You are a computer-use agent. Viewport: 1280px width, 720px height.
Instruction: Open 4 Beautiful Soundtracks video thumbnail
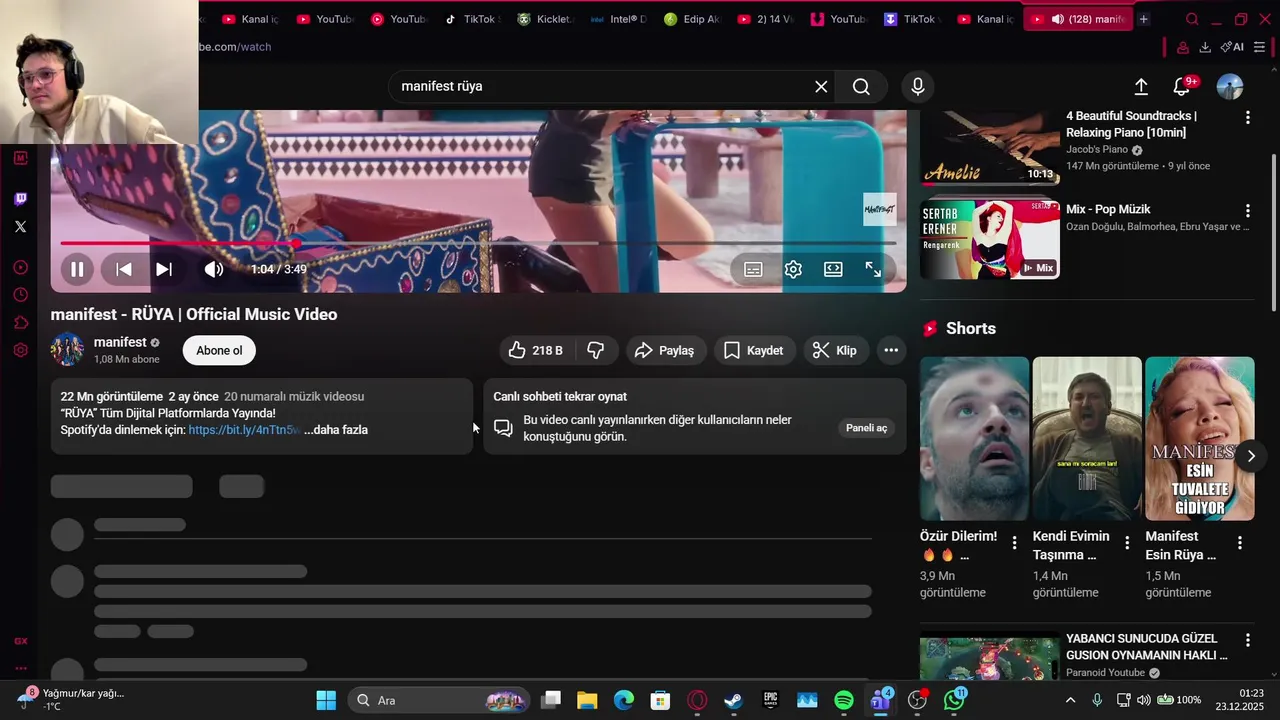pyautogui.click(x=990, y=147)
